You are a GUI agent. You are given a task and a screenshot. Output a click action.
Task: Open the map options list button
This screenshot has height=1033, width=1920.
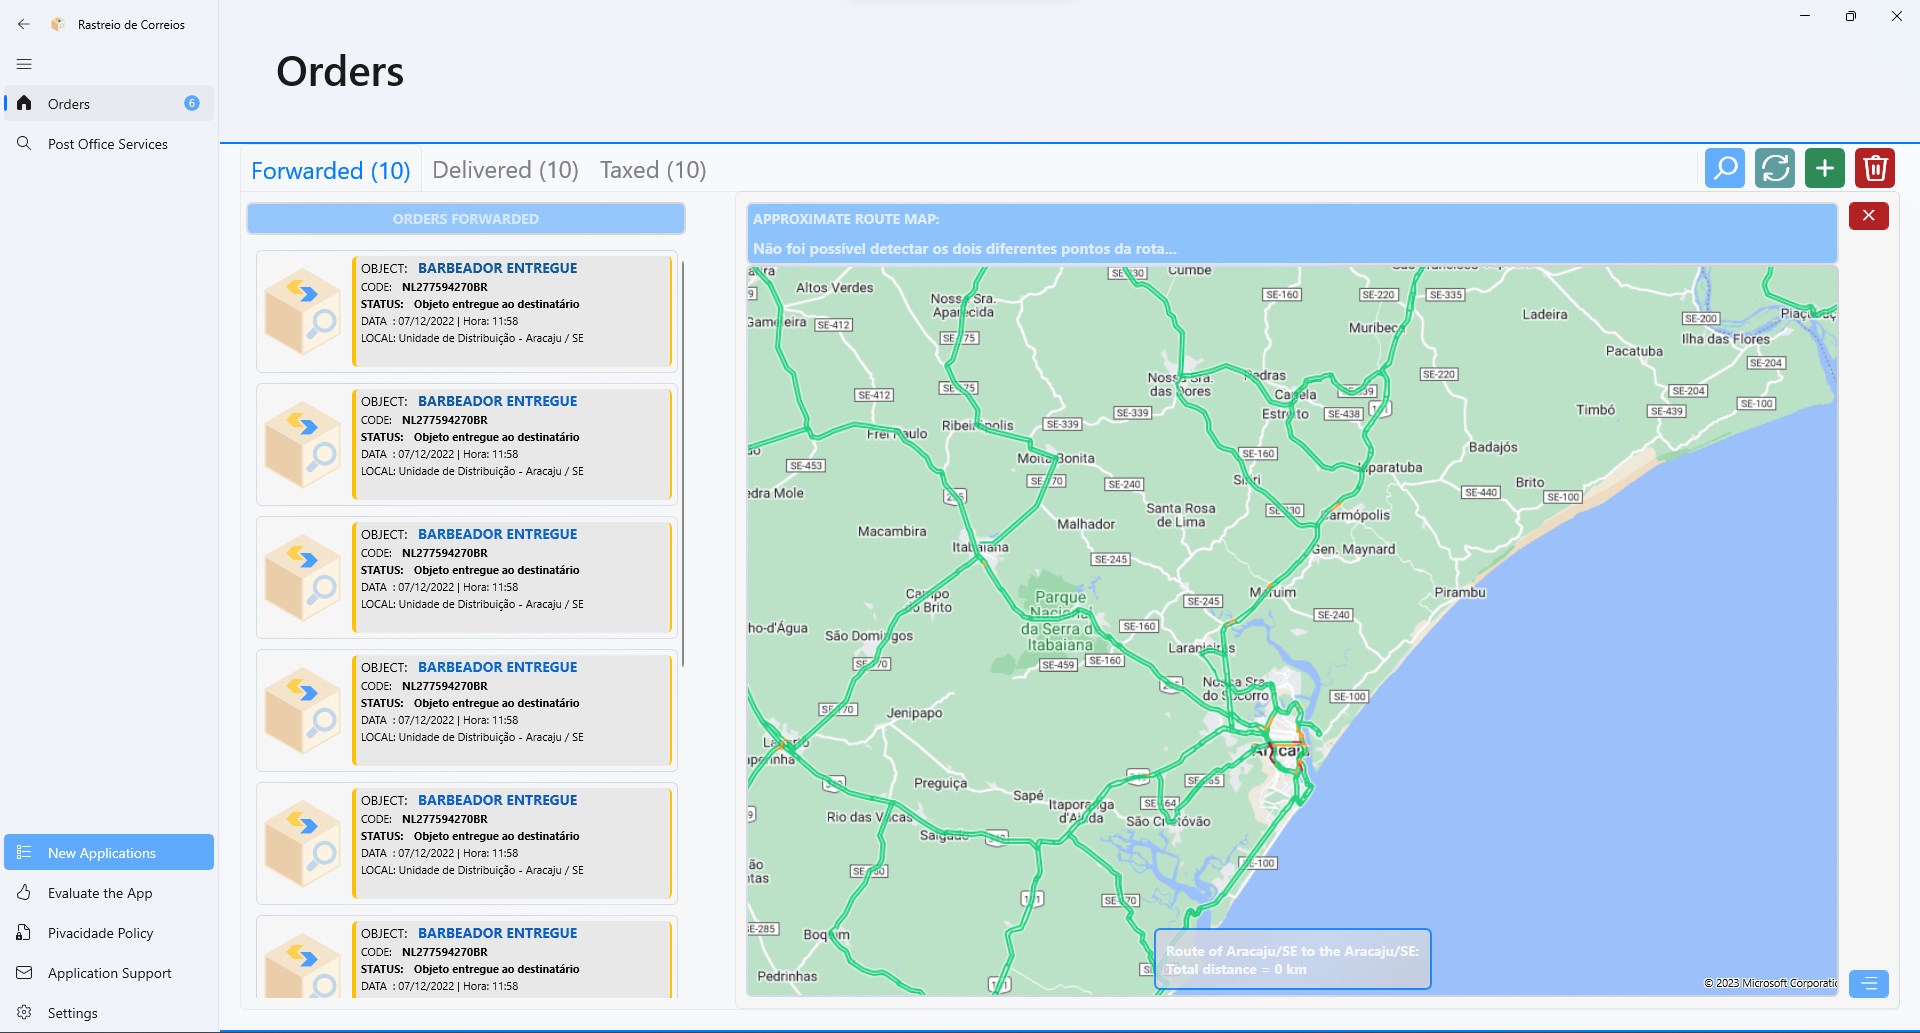pos(1868,983)
